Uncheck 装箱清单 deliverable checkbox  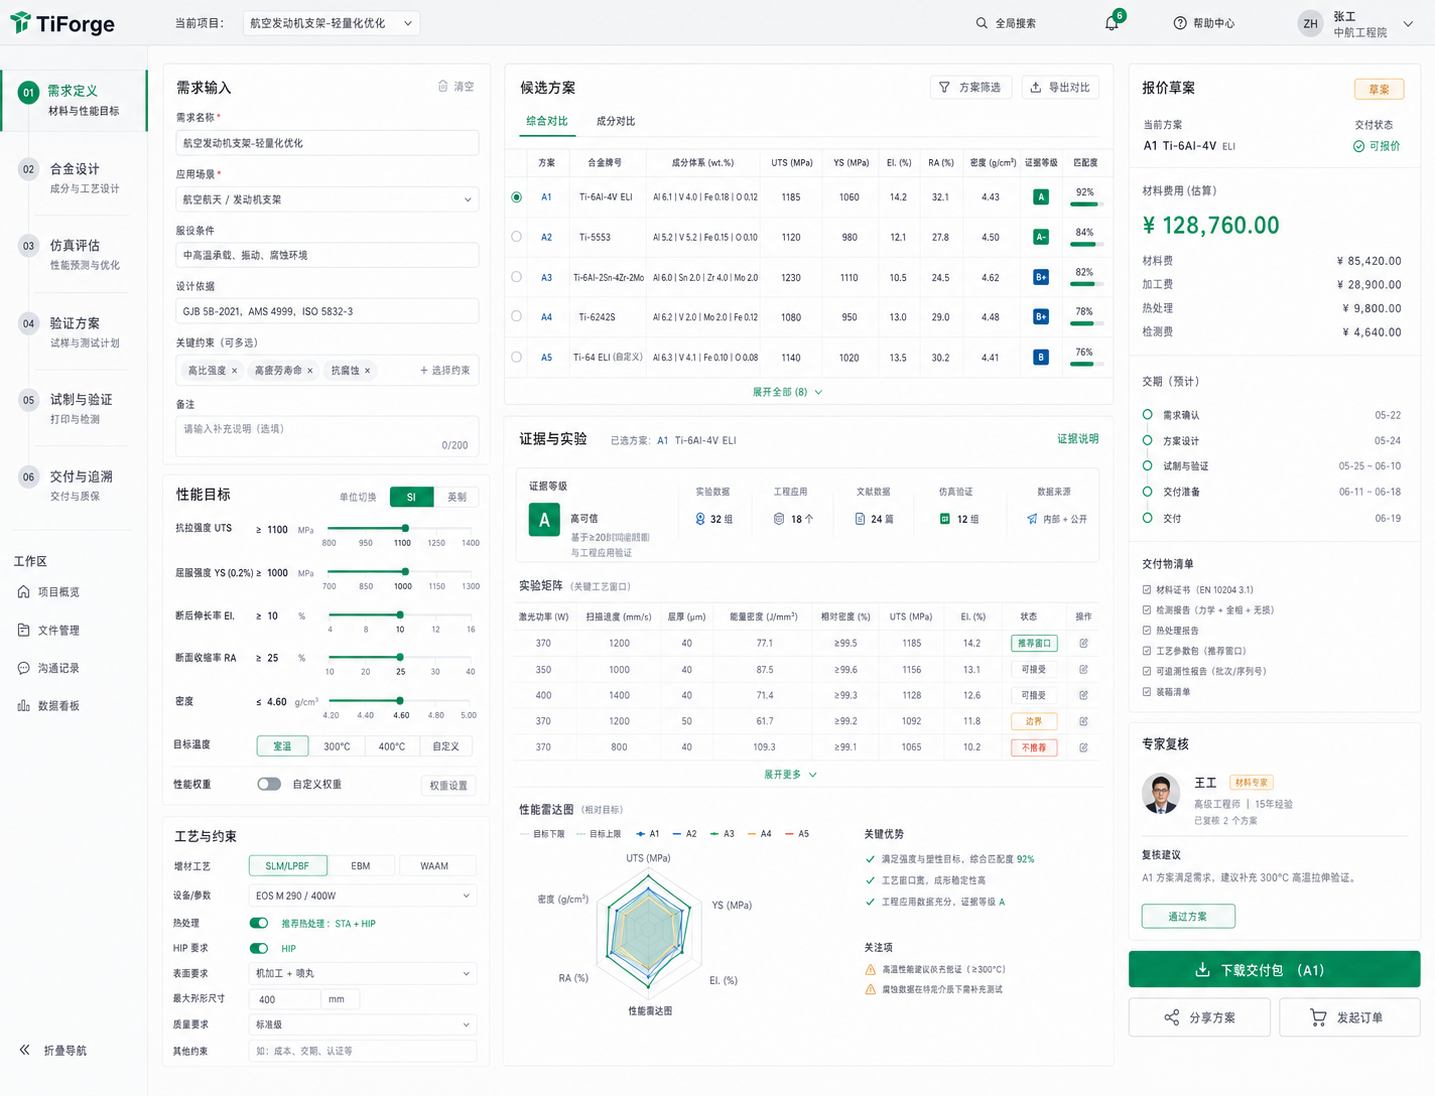1147,692
